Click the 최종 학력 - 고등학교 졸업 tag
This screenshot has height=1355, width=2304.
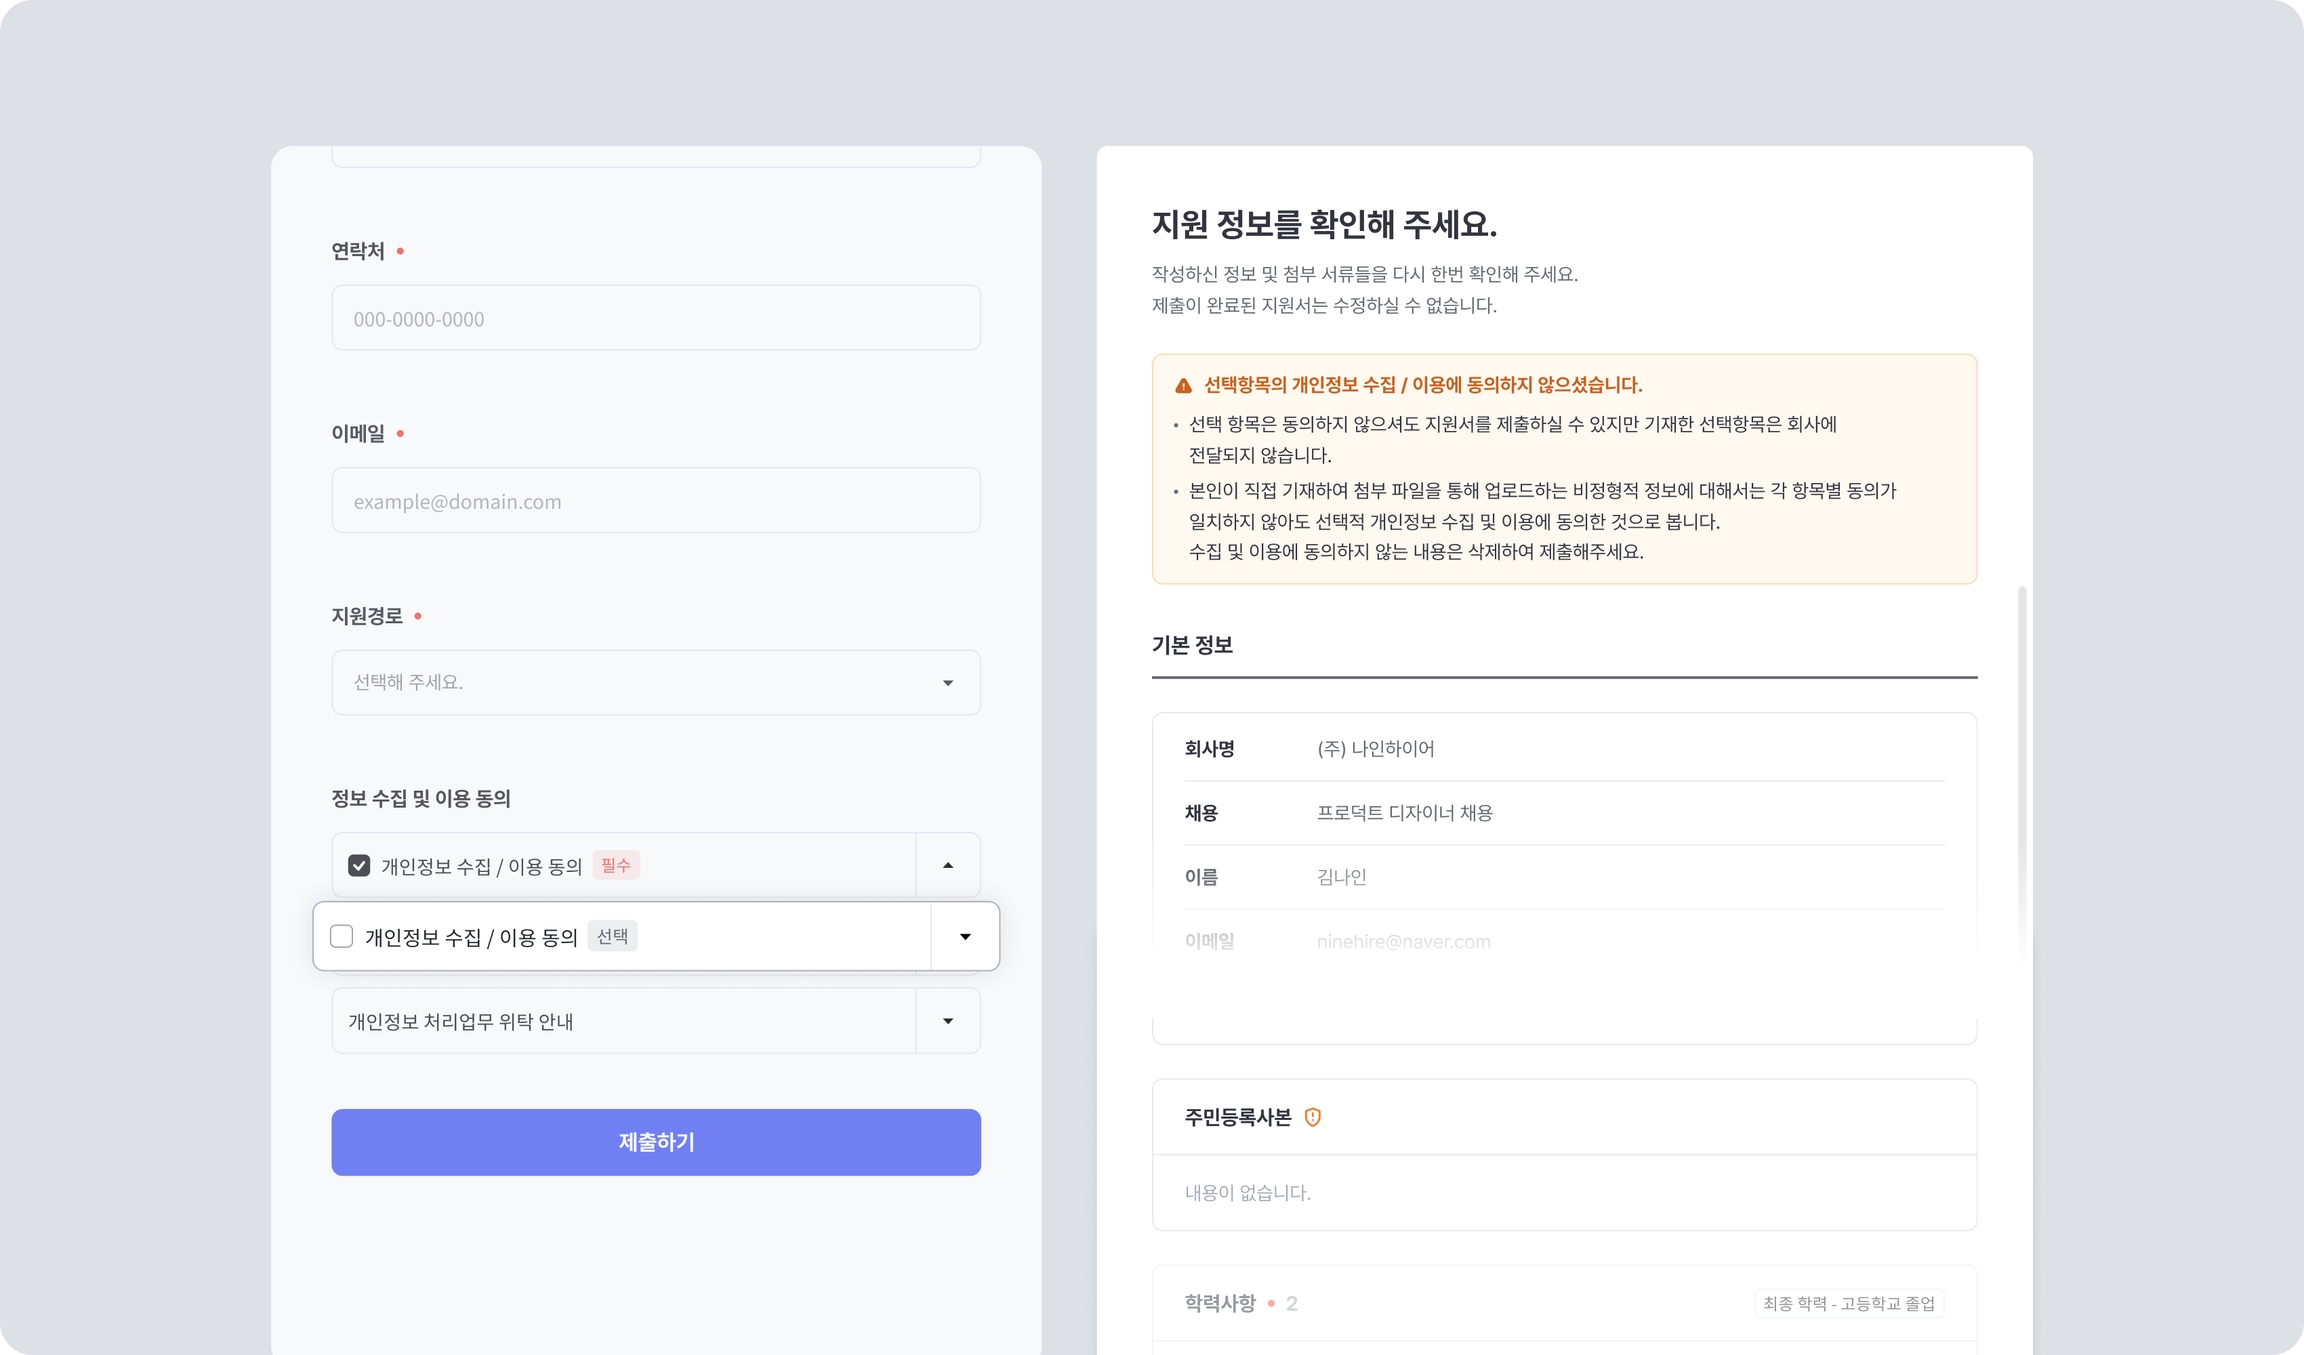(1848, 1303)
